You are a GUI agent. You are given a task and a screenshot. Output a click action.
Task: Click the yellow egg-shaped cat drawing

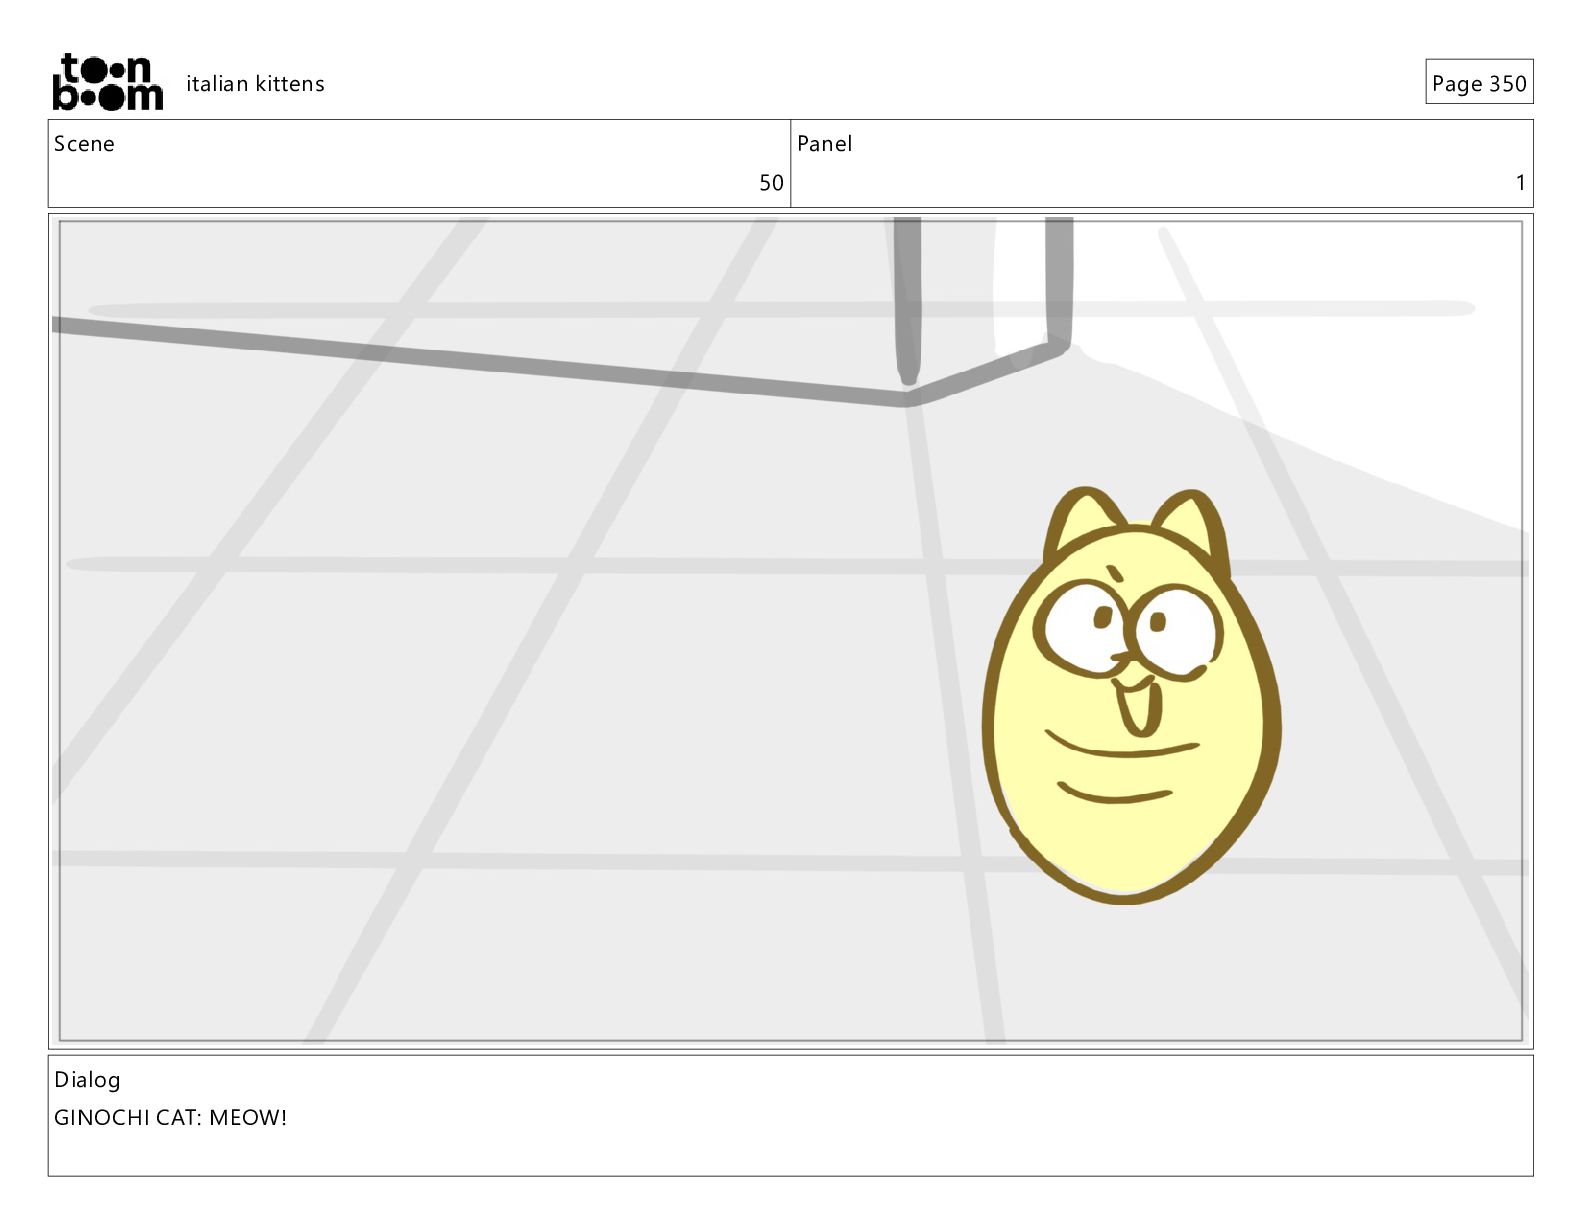[x=1131, y=696]
